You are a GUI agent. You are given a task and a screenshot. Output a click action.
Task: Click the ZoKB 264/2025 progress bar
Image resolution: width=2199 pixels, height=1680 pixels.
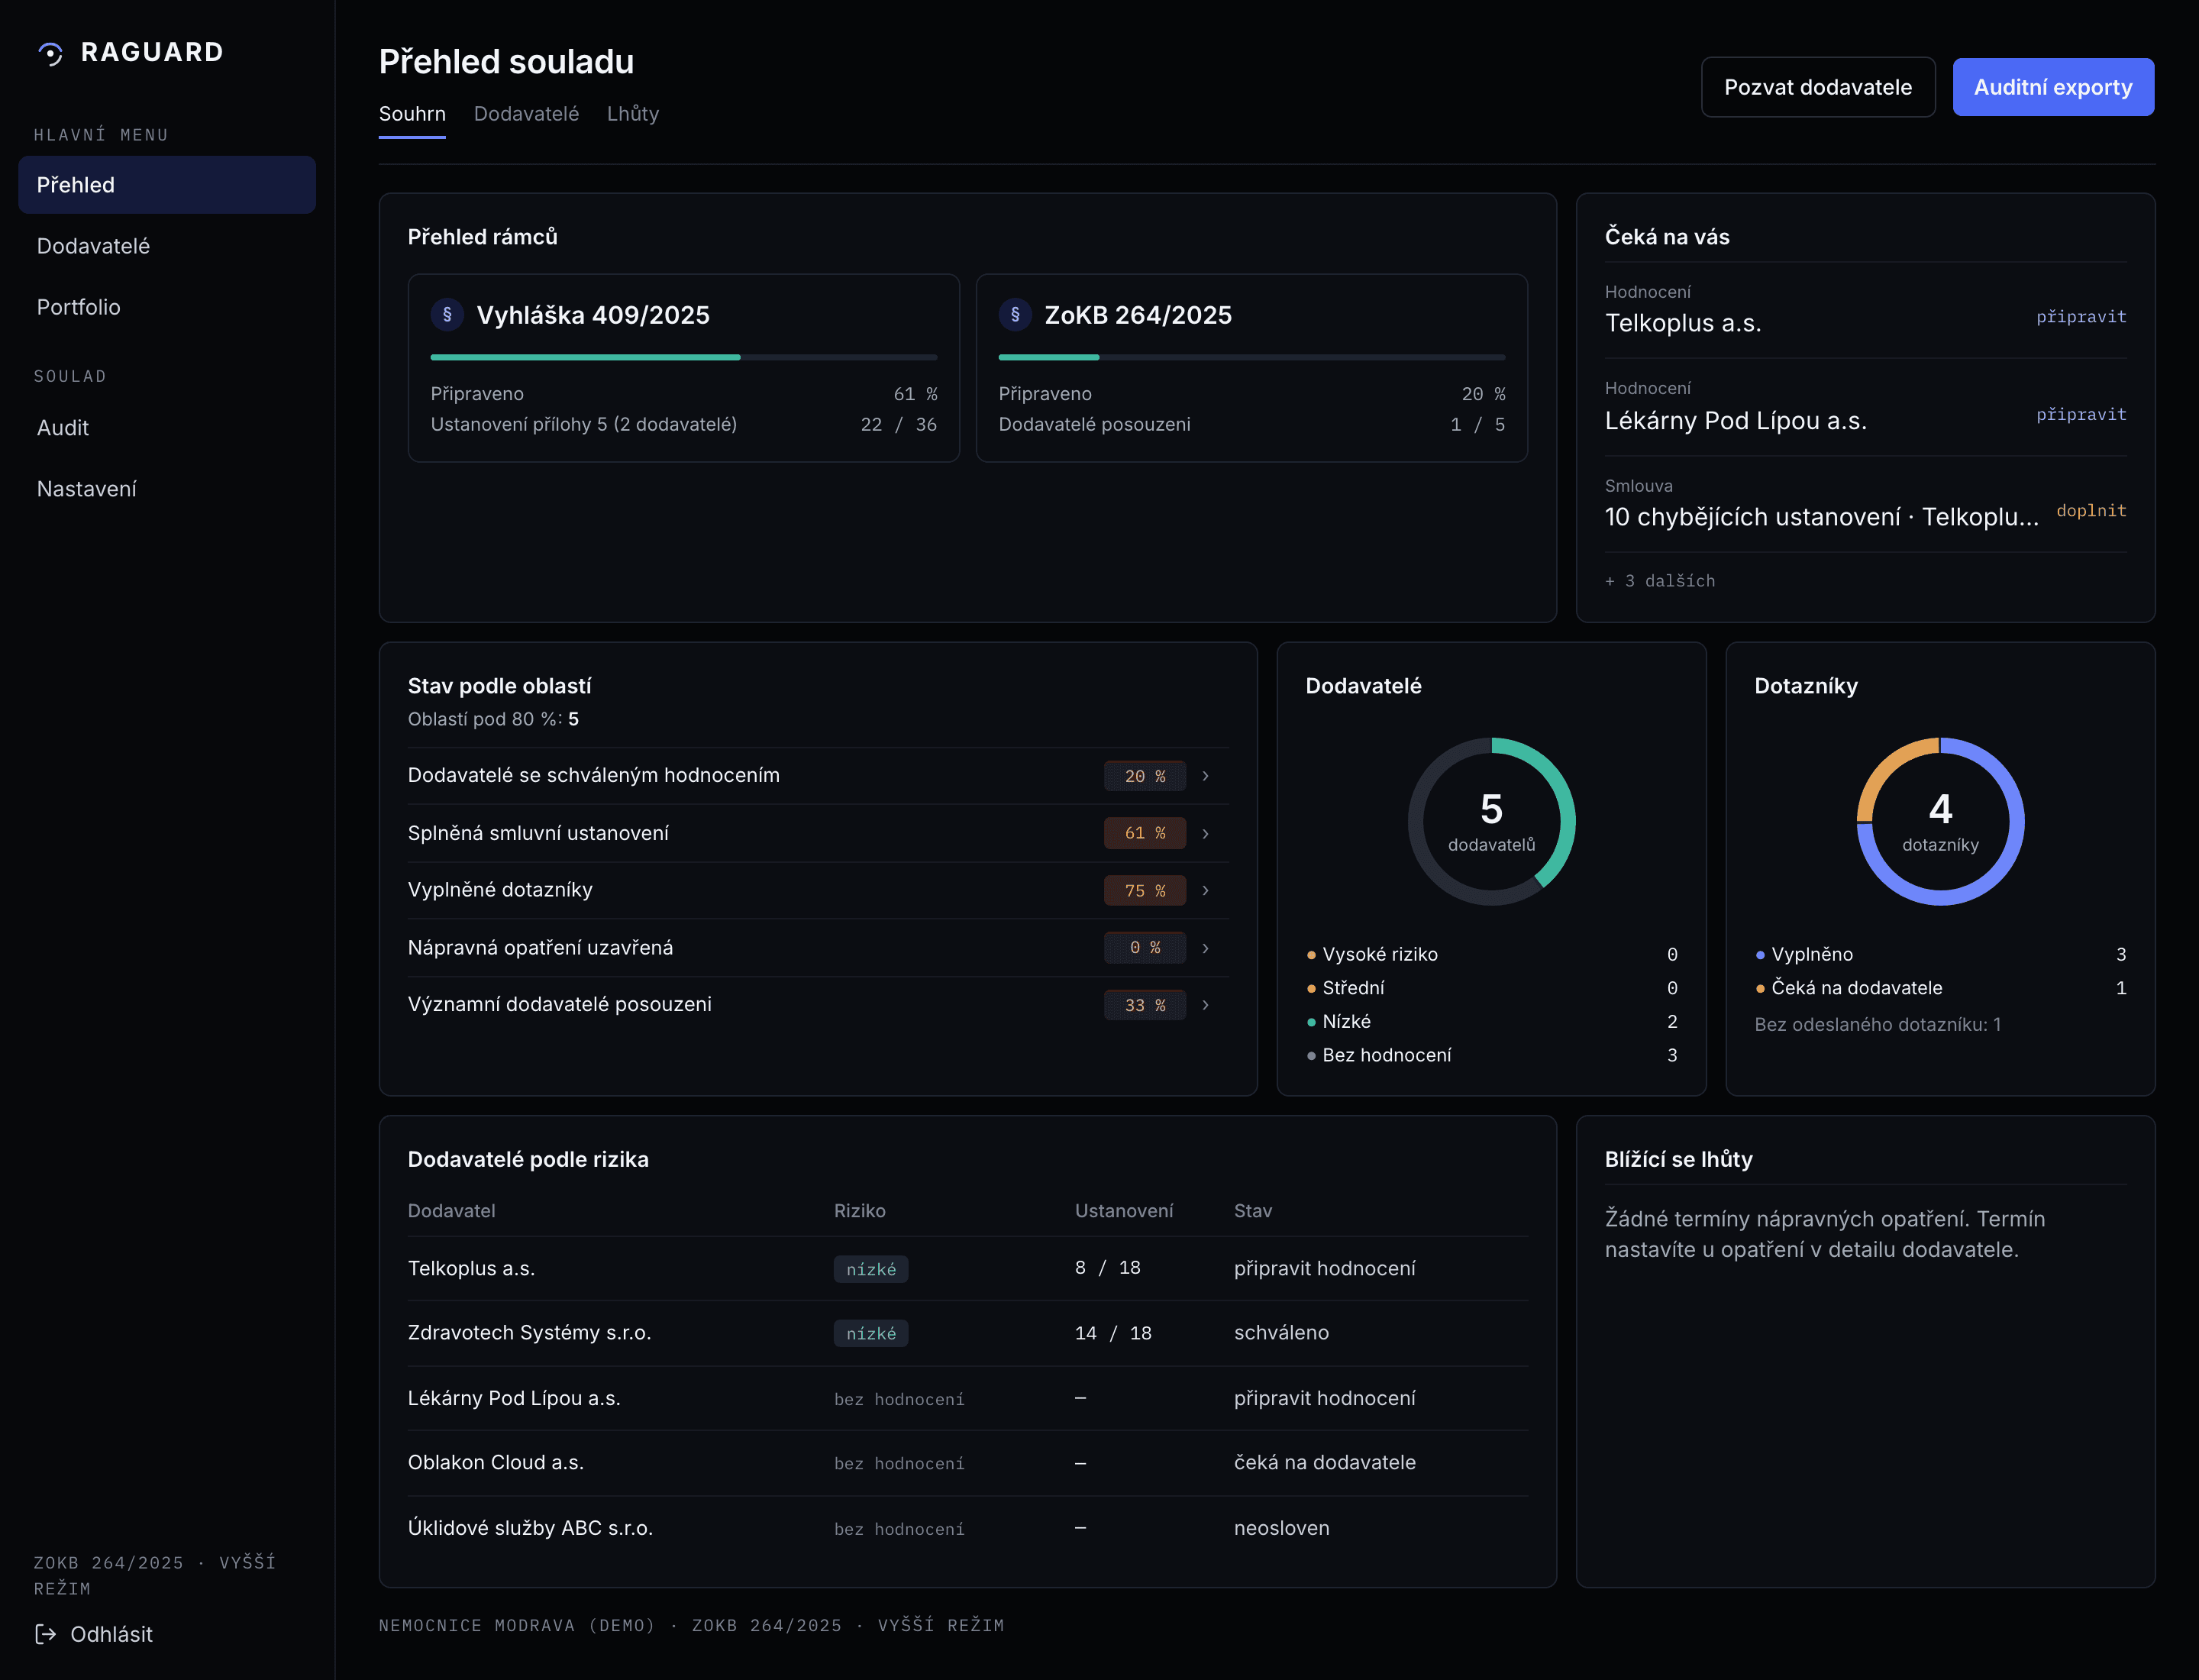tap(1252, 357)
